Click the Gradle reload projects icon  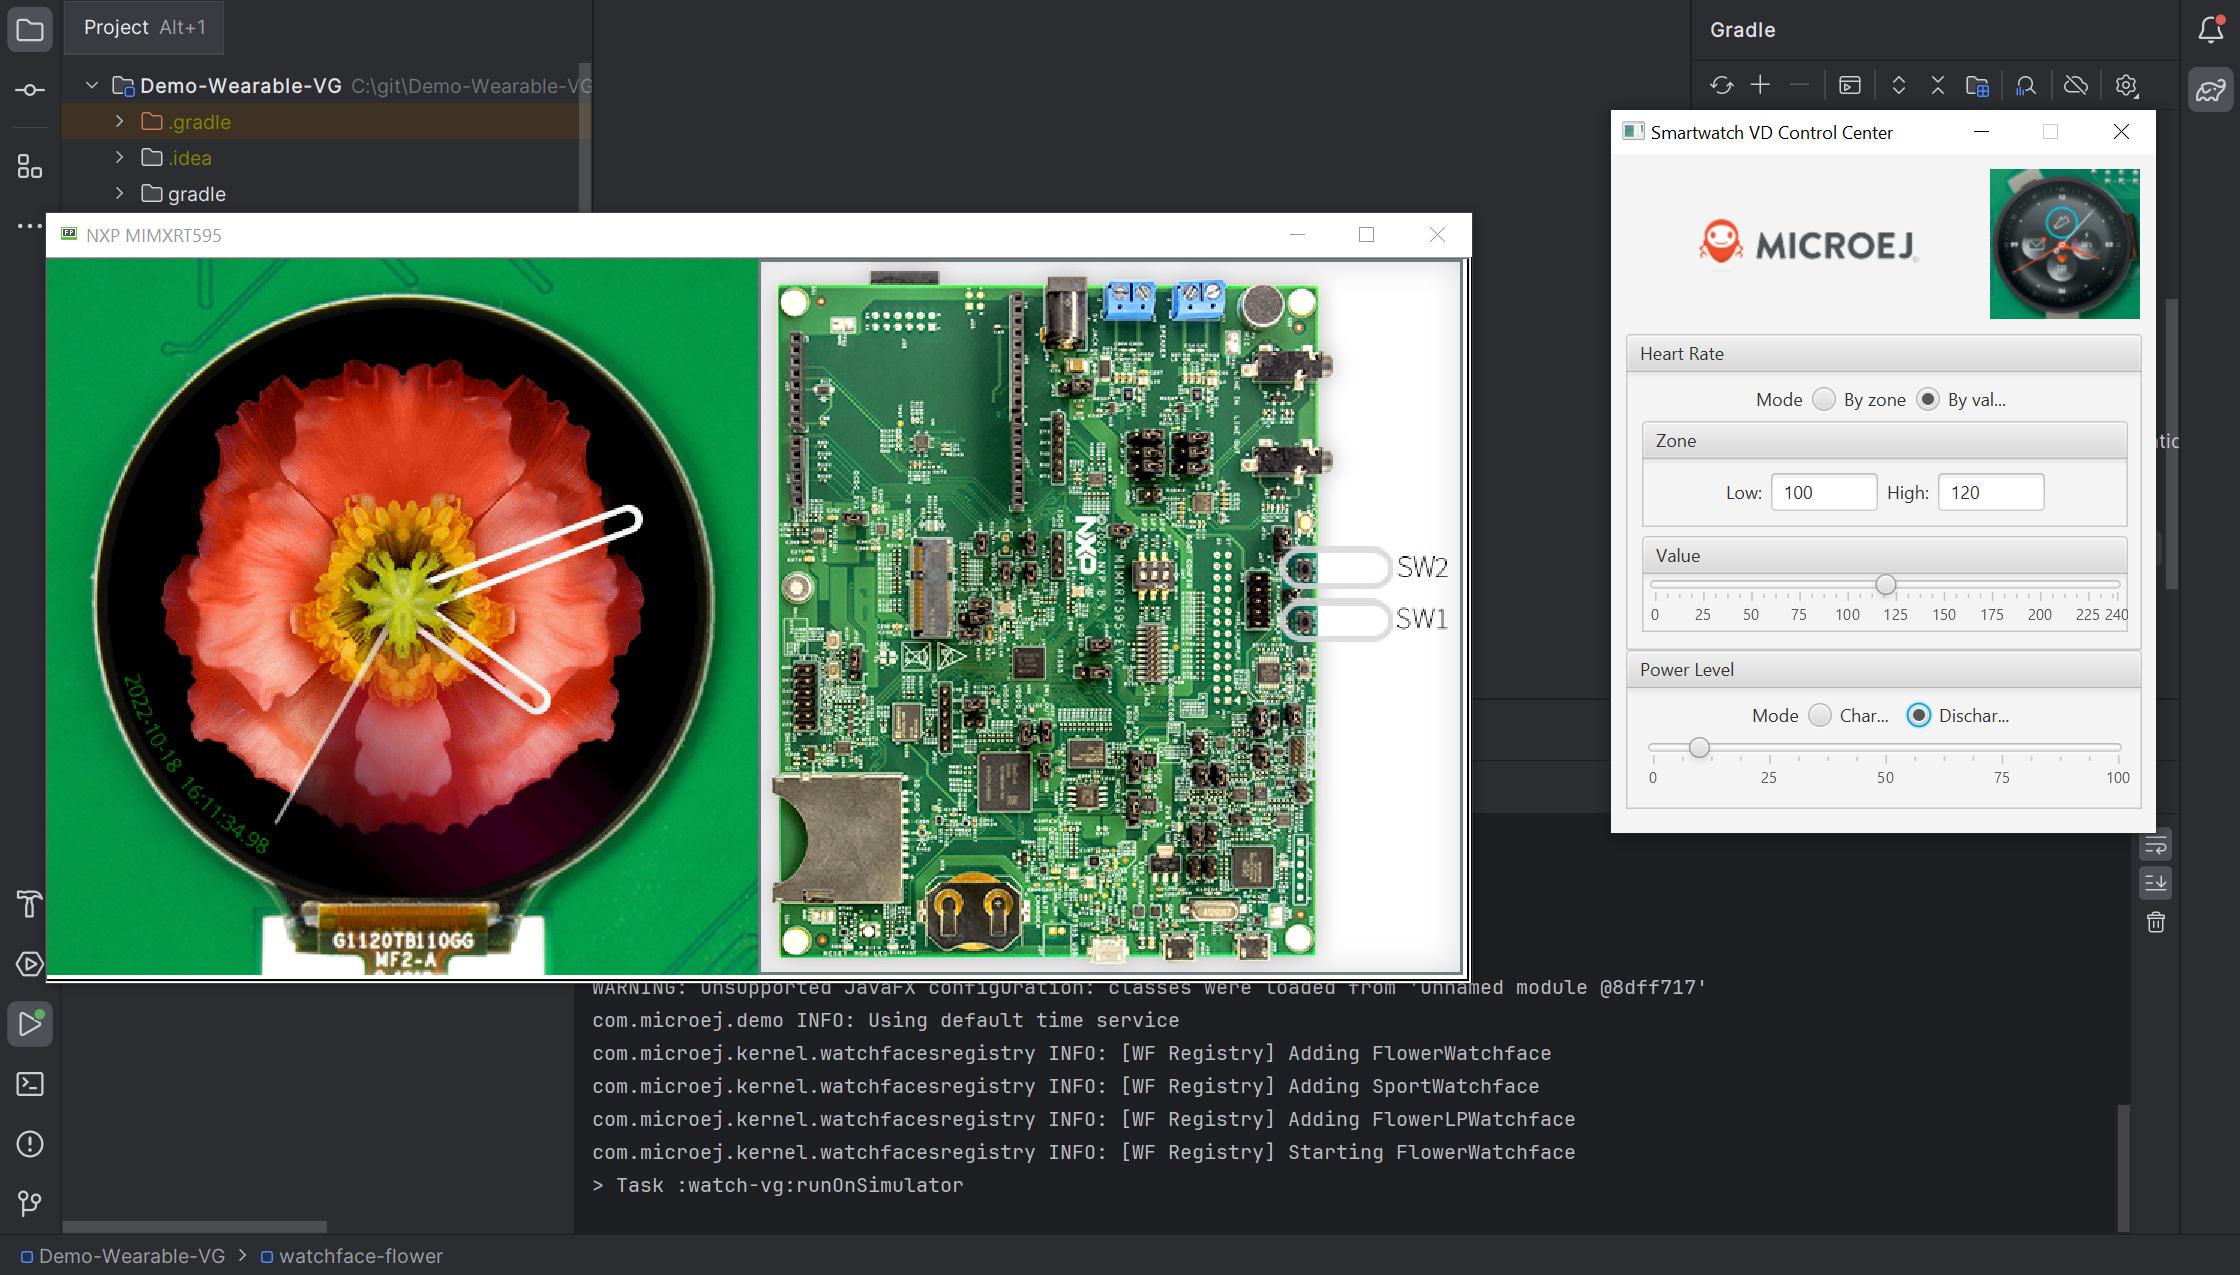click(1721, 86)
